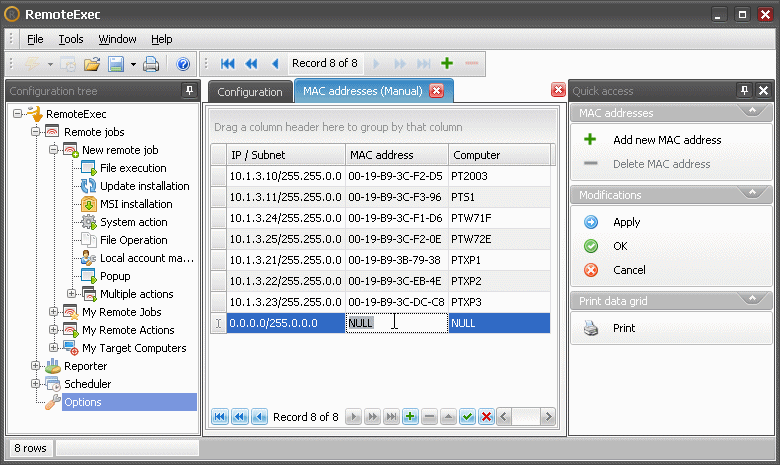Go to first record in top navigation toolbar
Screen dimensions: 780x465
(227, 63)
